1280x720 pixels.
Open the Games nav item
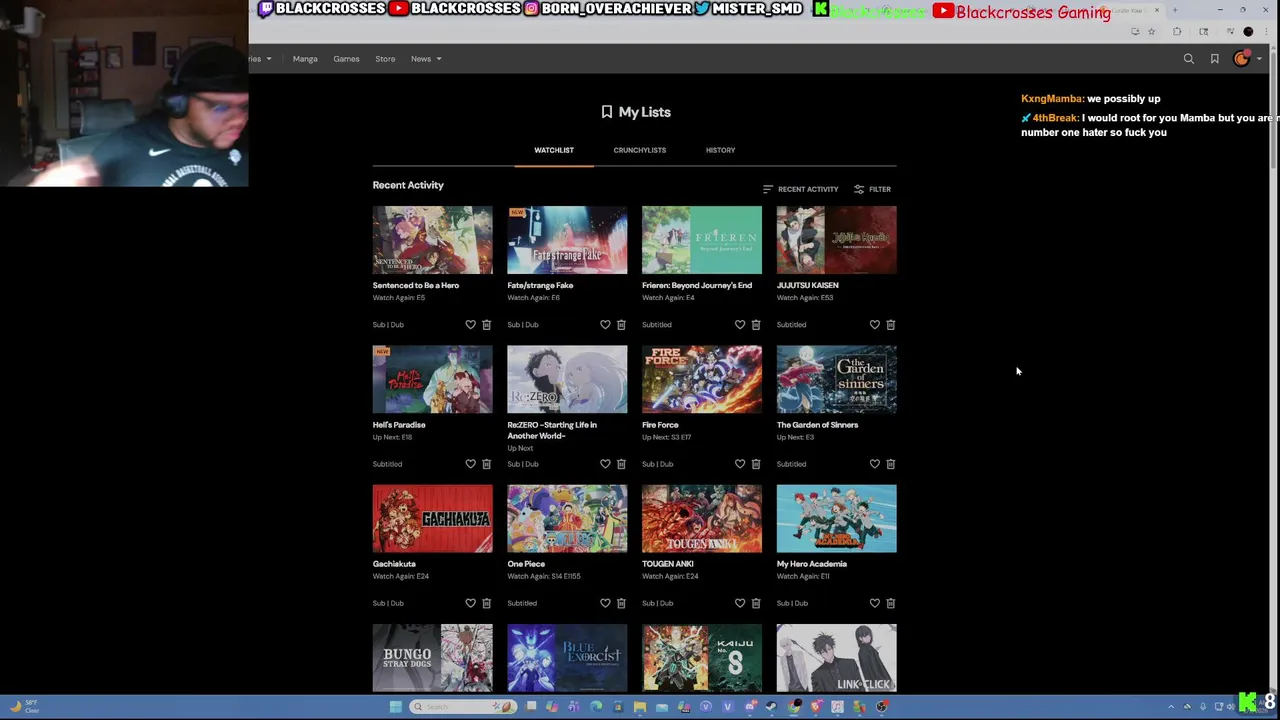(346, 59)
